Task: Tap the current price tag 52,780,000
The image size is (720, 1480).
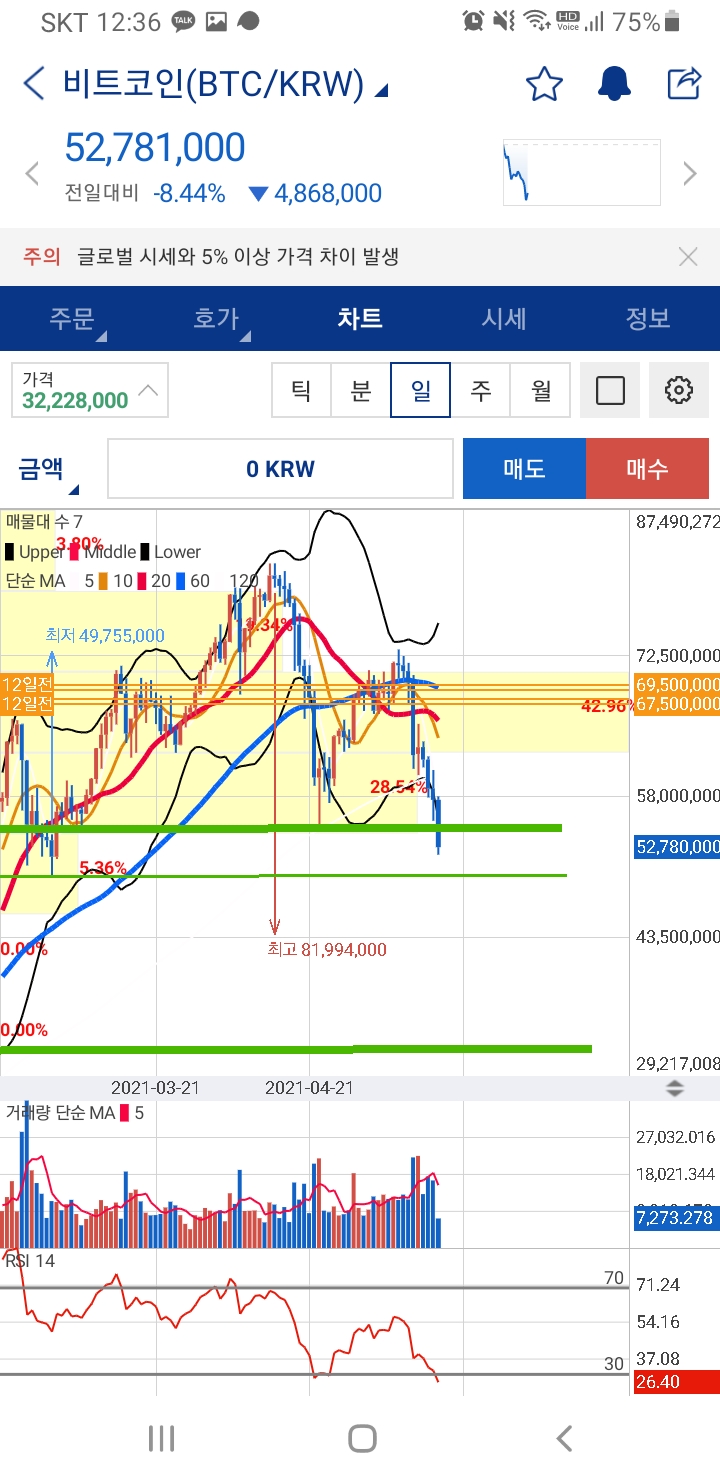Action: click(x=677, y=847)
